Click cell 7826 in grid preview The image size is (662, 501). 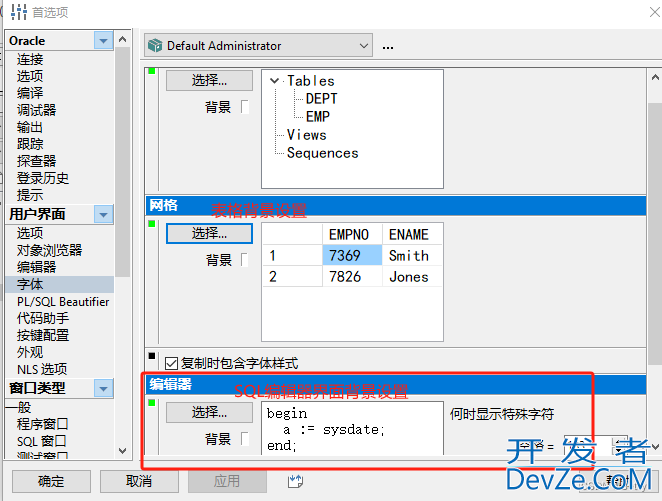coord(353,276)
